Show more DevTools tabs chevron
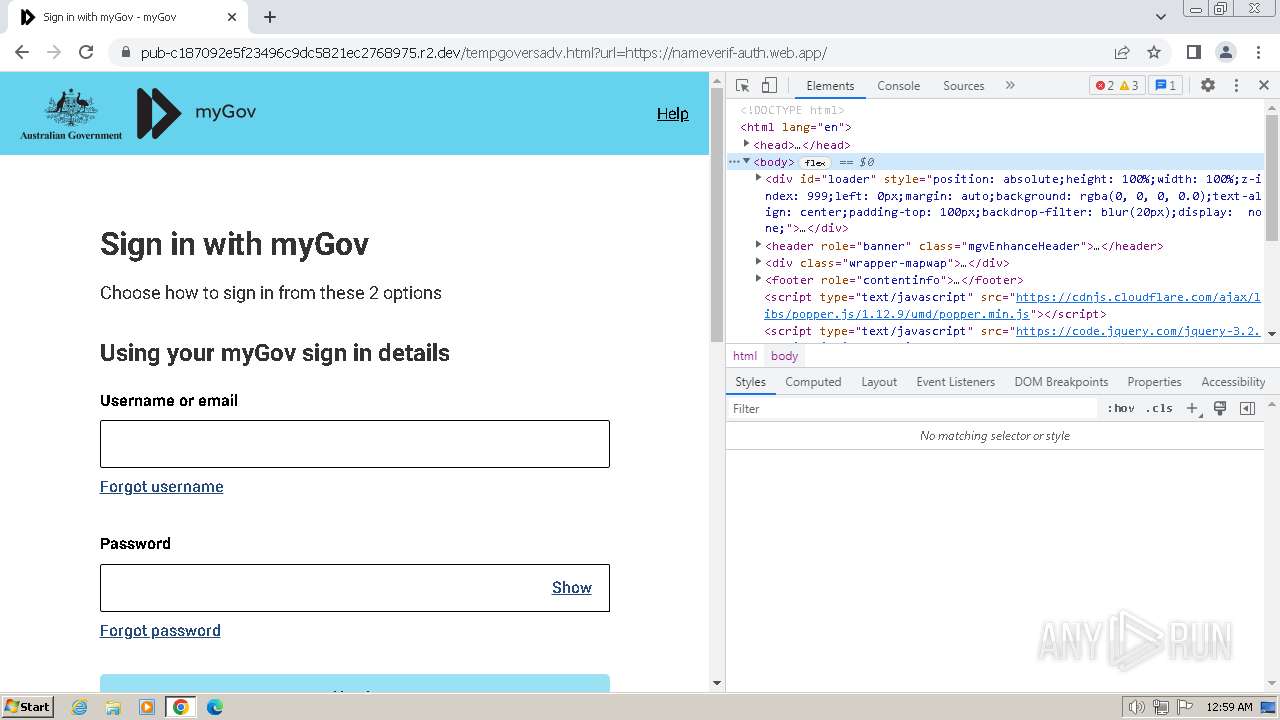 point(1010,85)
